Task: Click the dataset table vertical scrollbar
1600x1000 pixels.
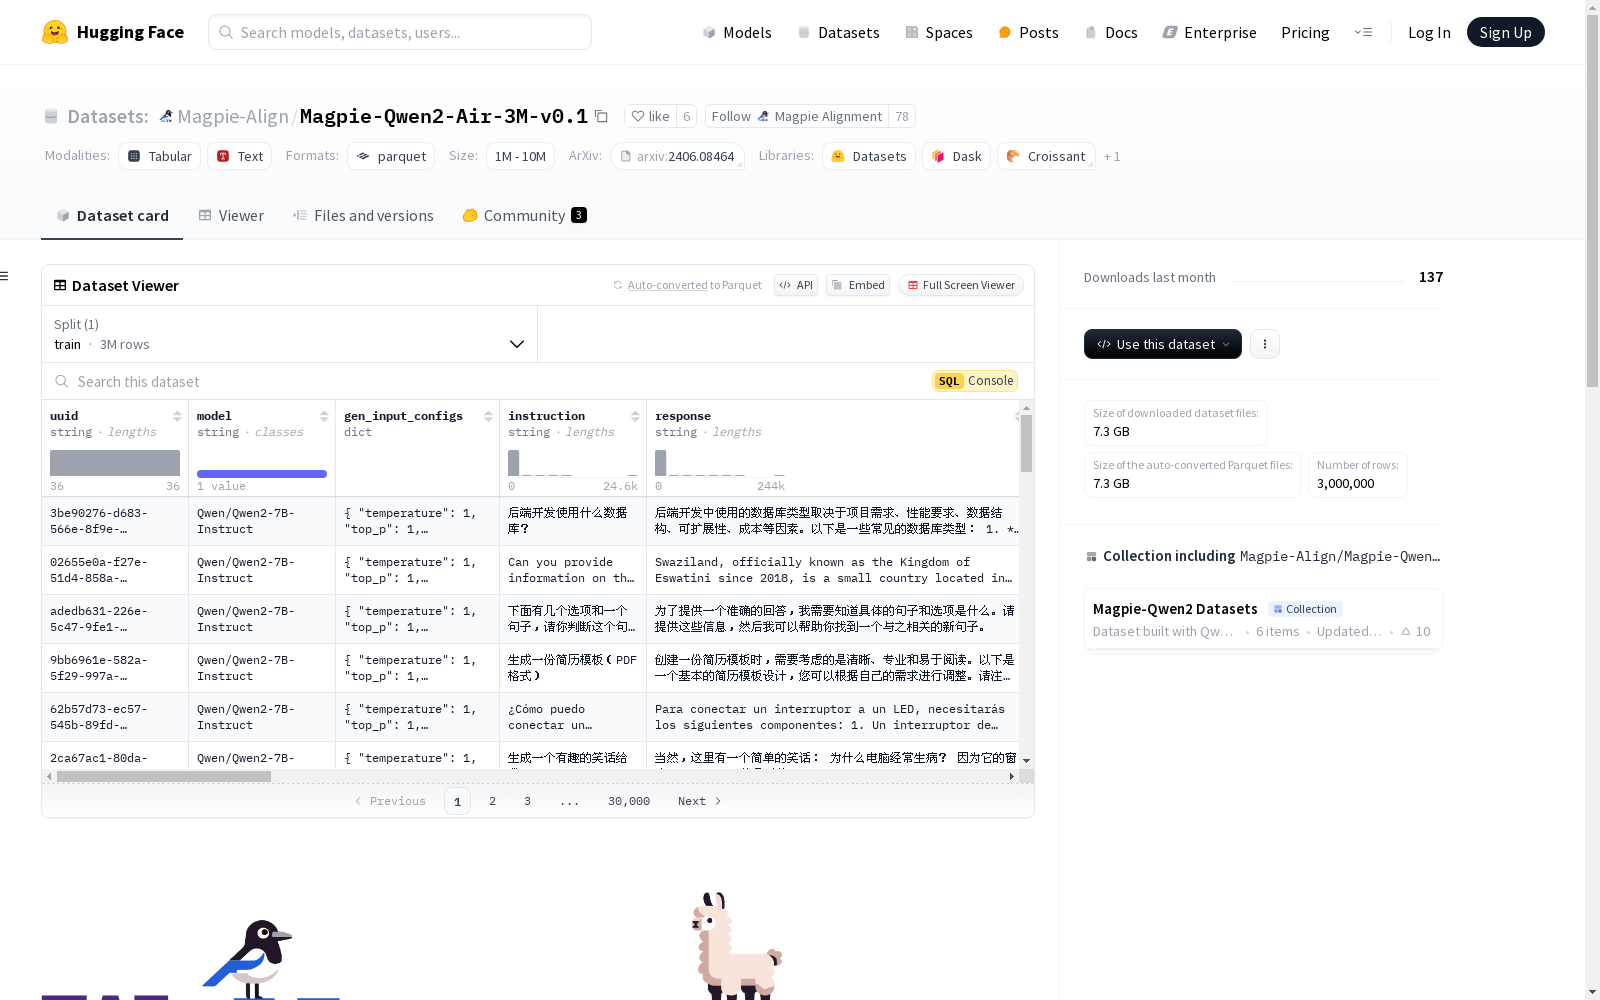Action: click(x=1026, y=443)
